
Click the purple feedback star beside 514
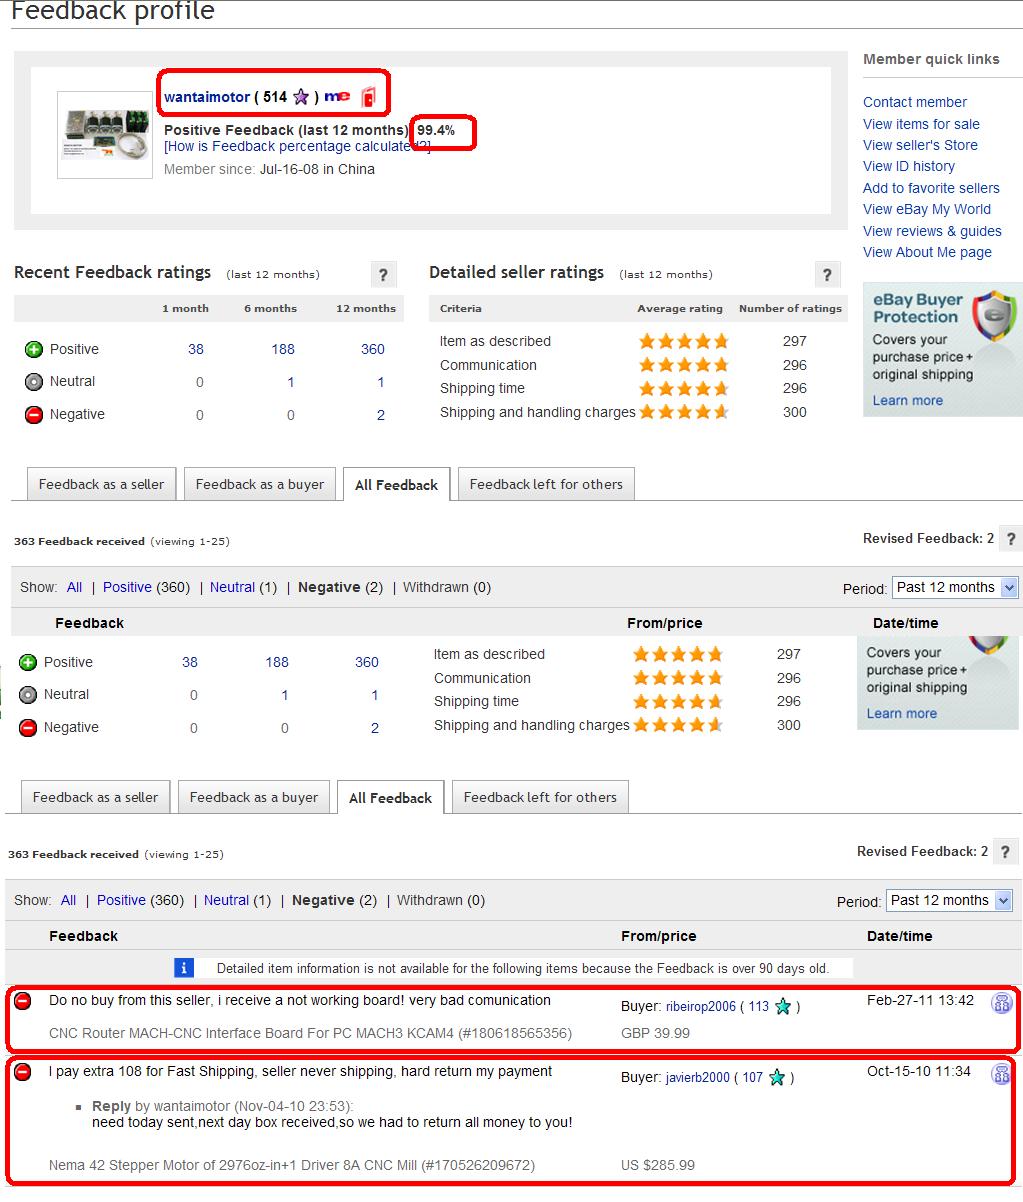point(301,97)
